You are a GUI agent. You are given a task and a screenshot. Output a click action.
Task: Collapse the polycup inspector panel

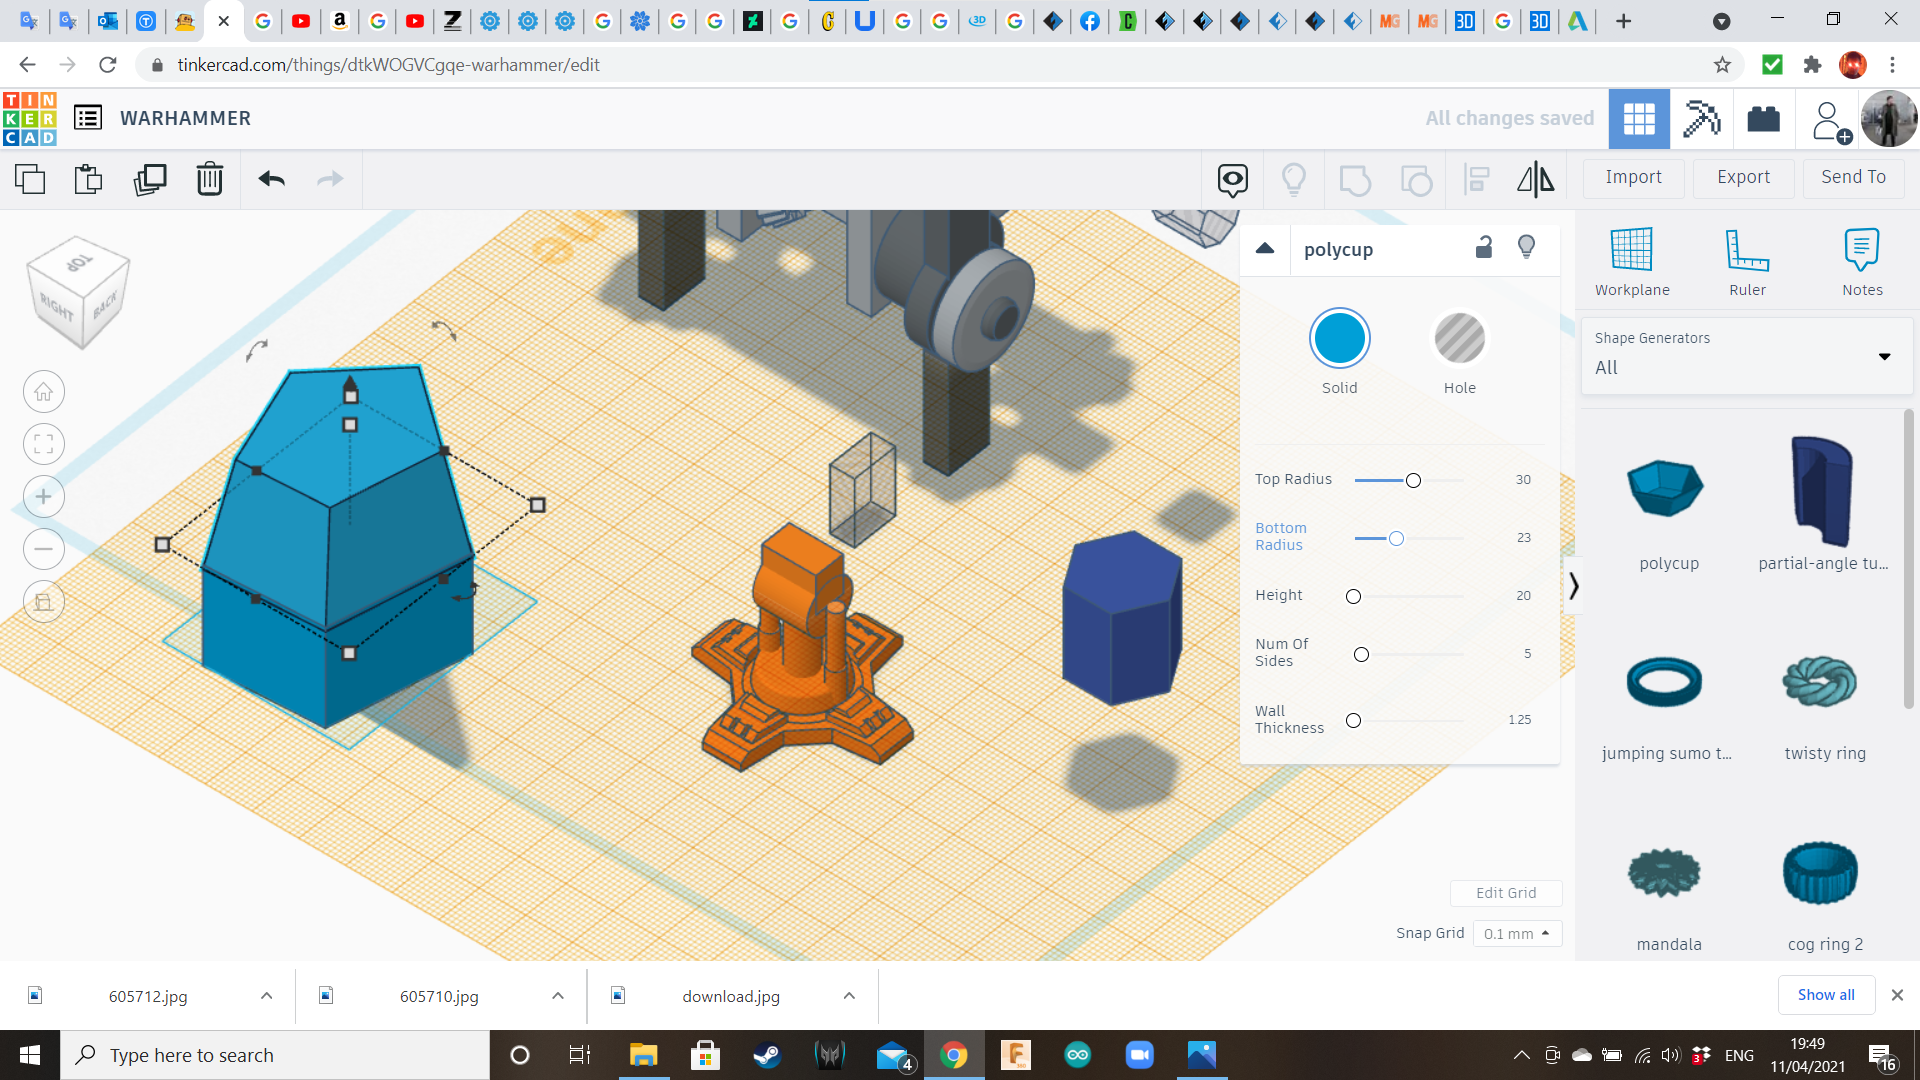tap(1265, 248)
